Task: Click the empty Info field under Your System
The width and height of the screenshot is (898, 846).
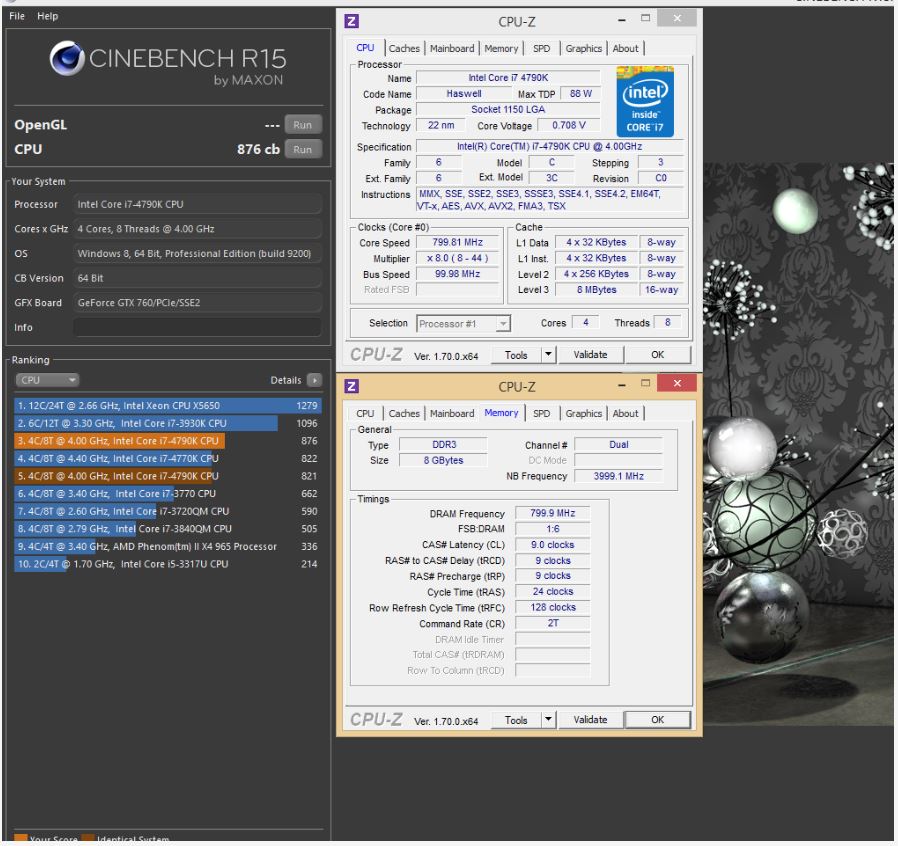Action: tap(197, 327)
